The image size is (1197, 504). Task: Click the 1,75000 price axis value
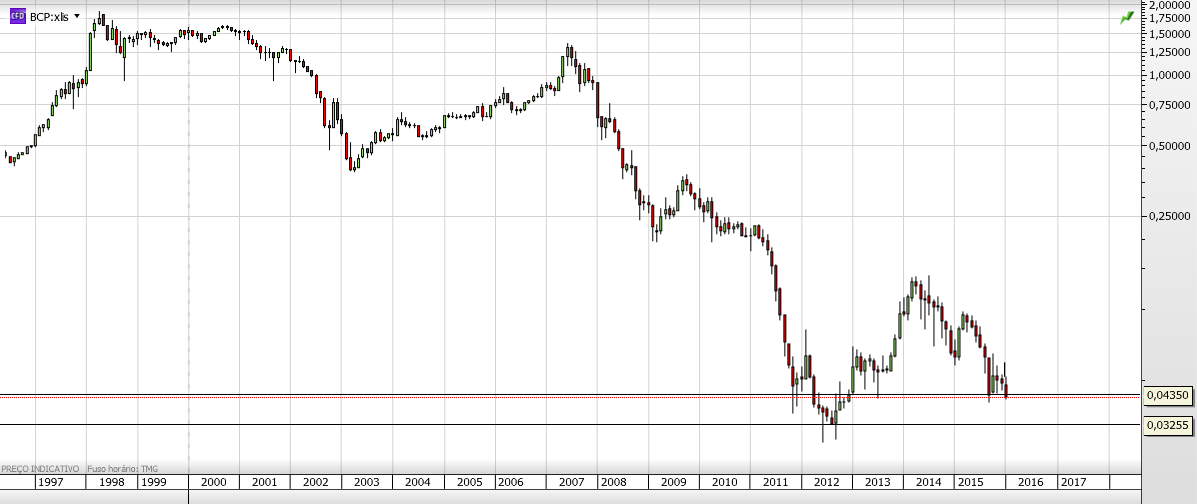1169,18
